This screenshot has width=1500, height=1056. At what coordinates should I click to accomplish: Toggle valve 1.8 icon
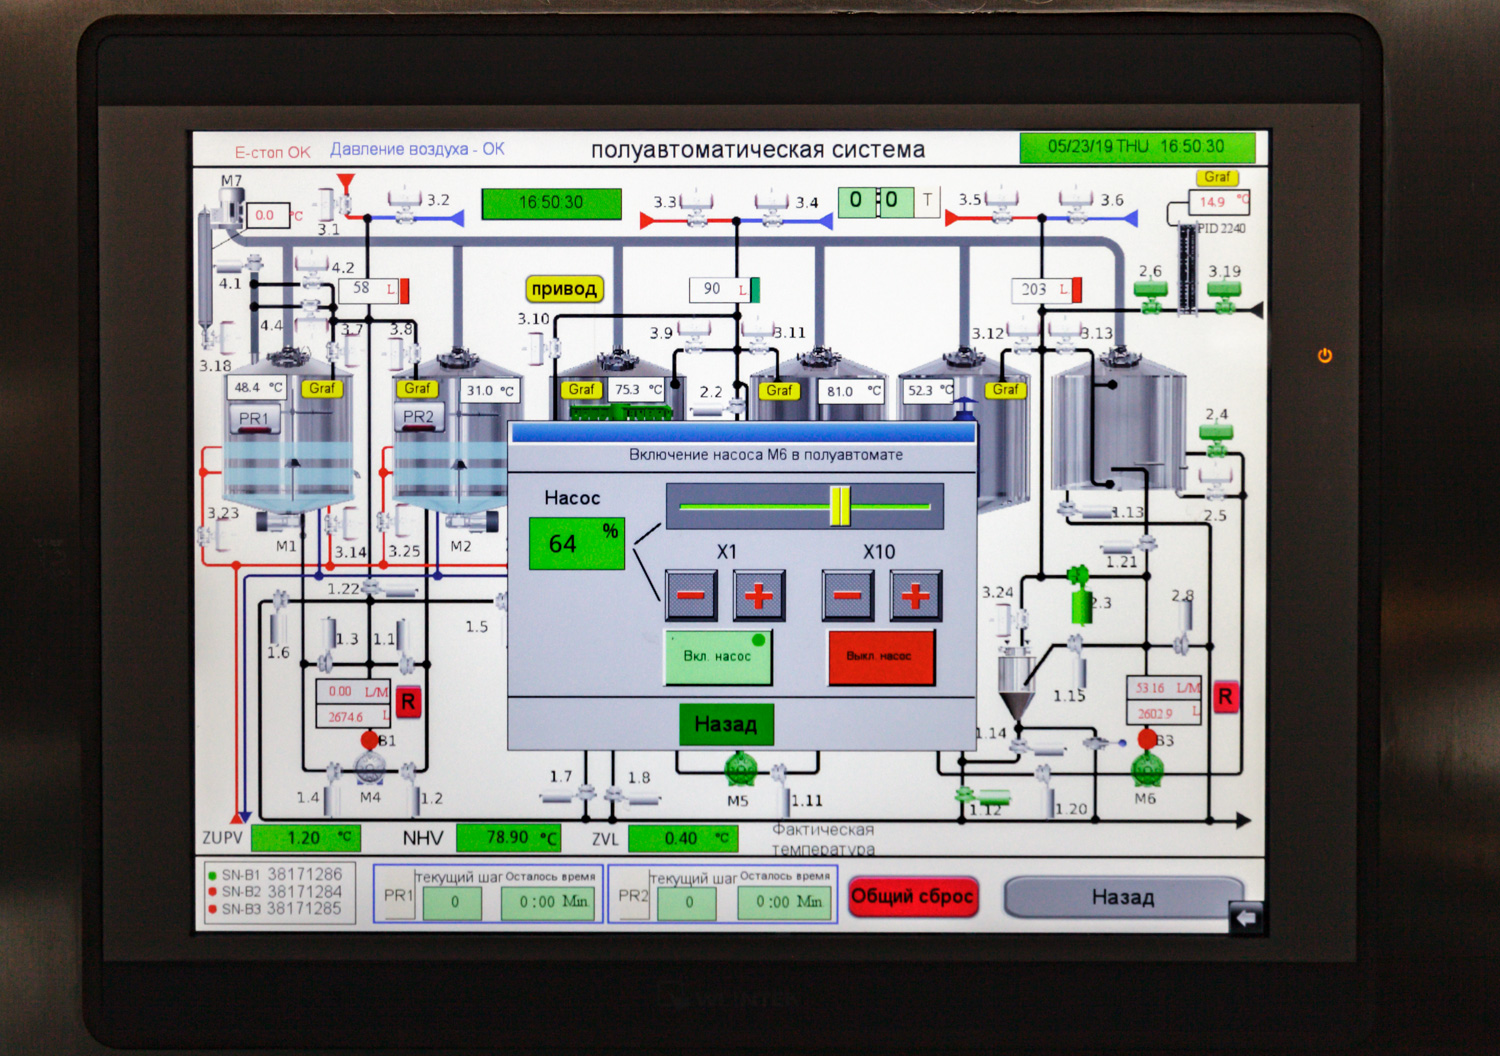(x=631, y=797)
